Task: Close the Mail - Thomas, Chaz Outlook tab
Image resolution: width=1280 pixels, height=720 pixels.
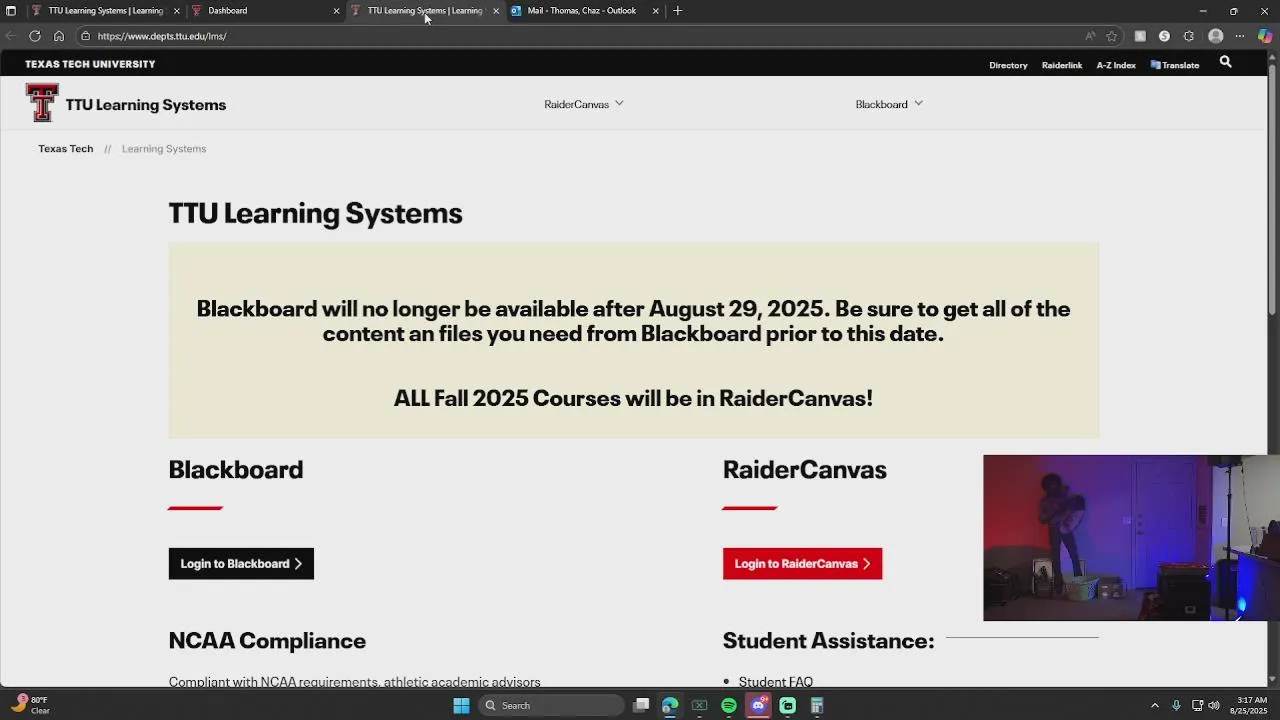Action: (x=656, y=11)
